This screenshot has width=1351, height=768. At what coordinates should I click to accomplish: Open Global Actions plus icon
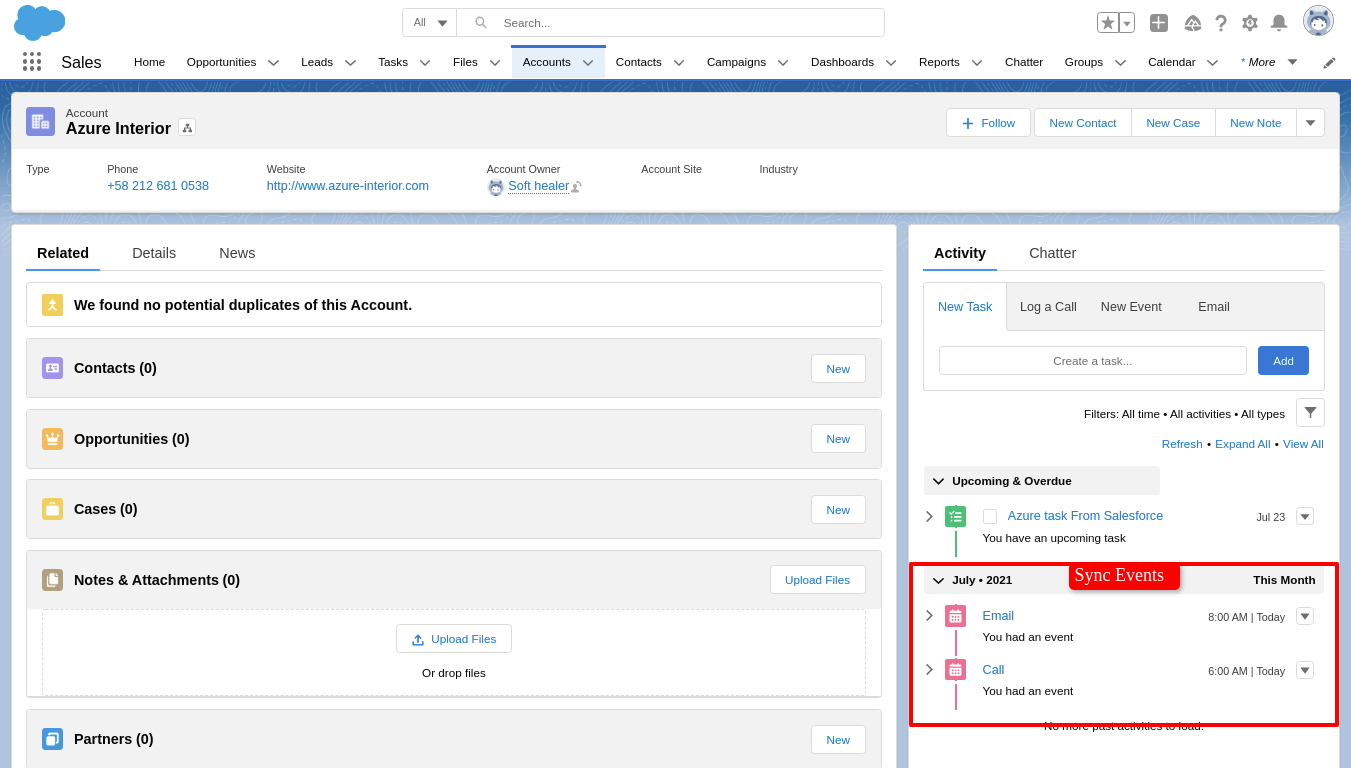1159,23
